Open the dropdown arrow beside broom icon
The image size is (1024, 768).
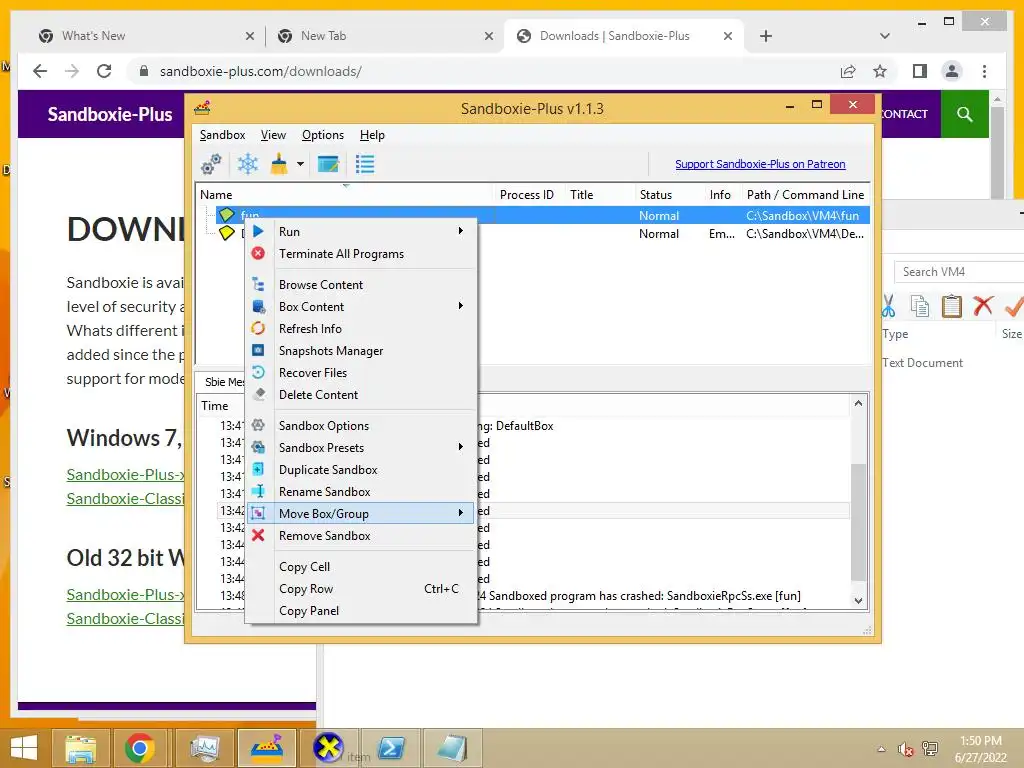pos(300,164)
